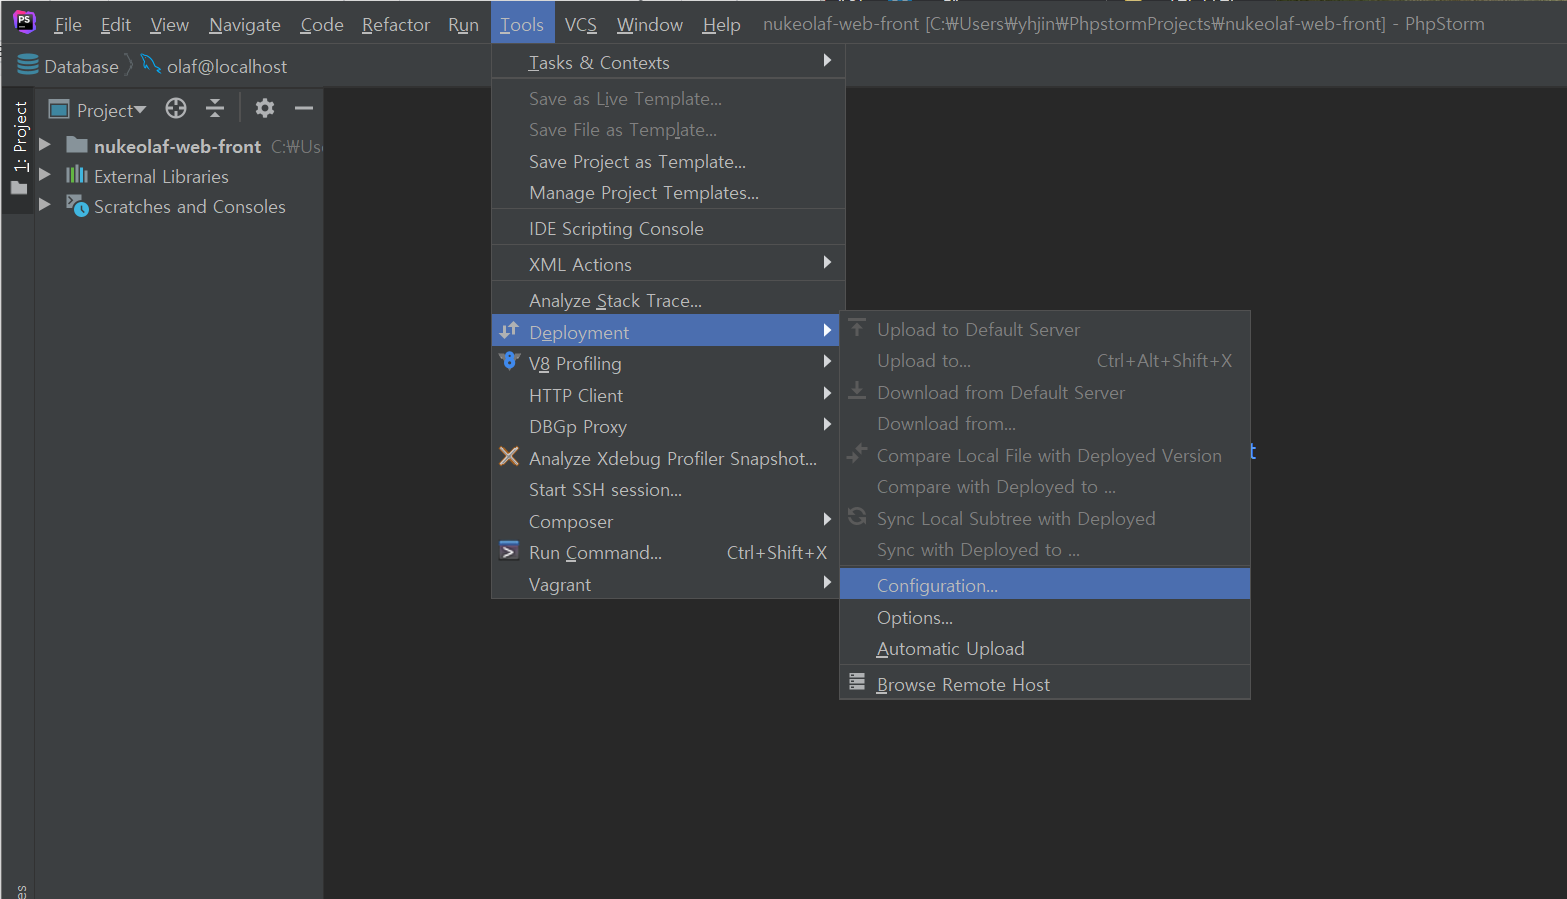Open Project panel settings gear
The image size is (1567, 899).
click(265, 108)
